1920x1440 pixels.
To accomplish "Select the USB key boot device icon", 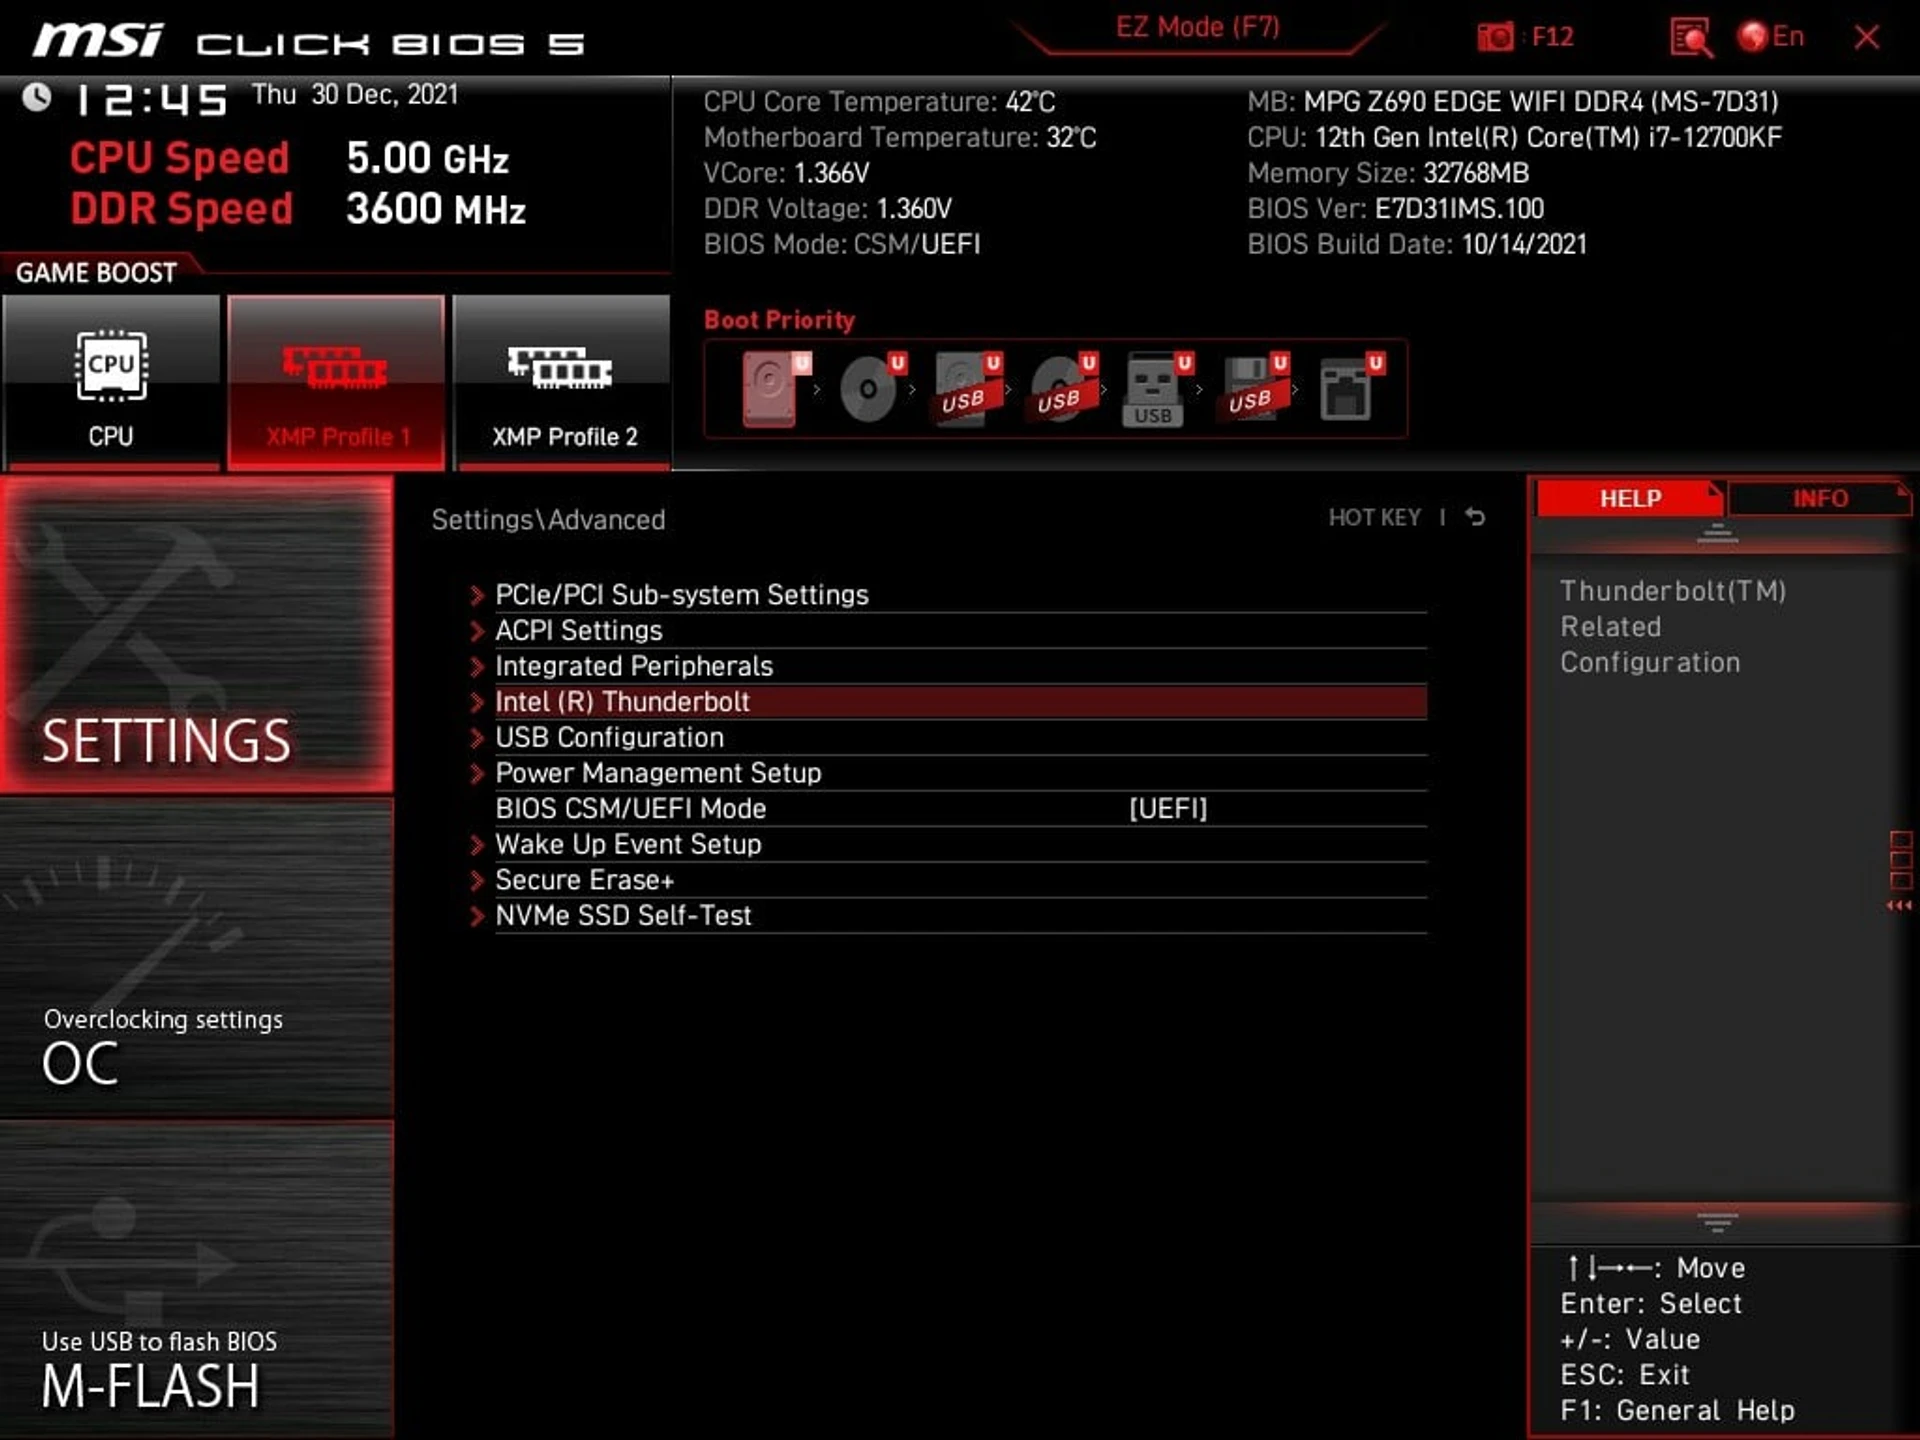I will 1157,389.
